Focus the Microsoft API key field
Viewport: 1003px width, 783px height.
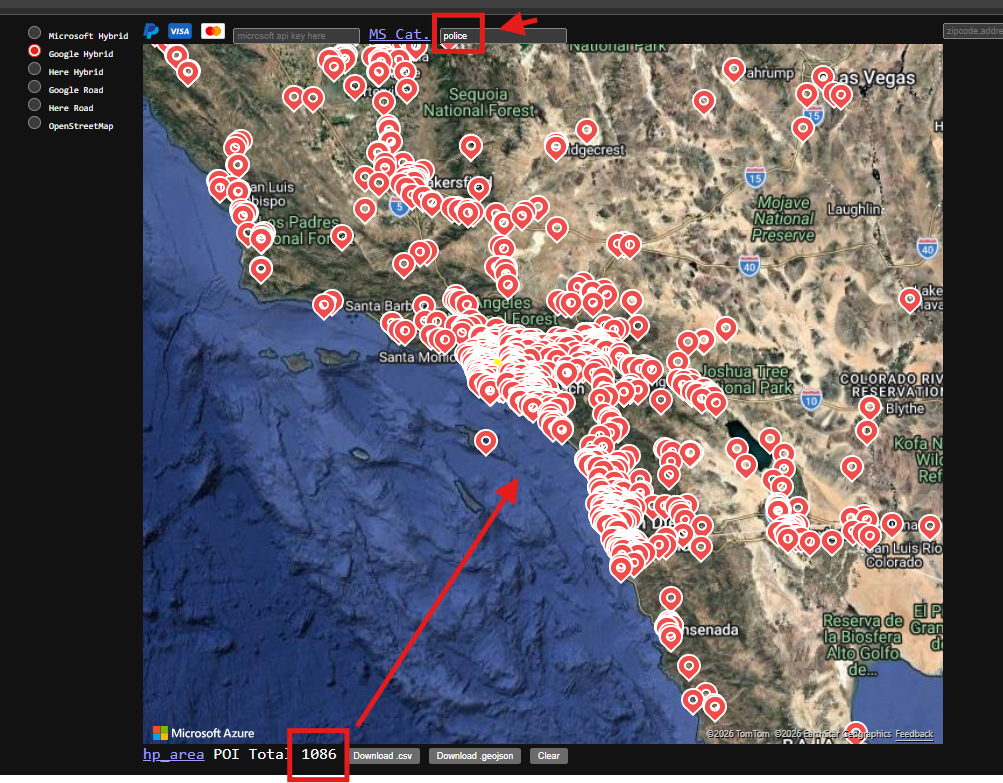click(x=295, y=36)
